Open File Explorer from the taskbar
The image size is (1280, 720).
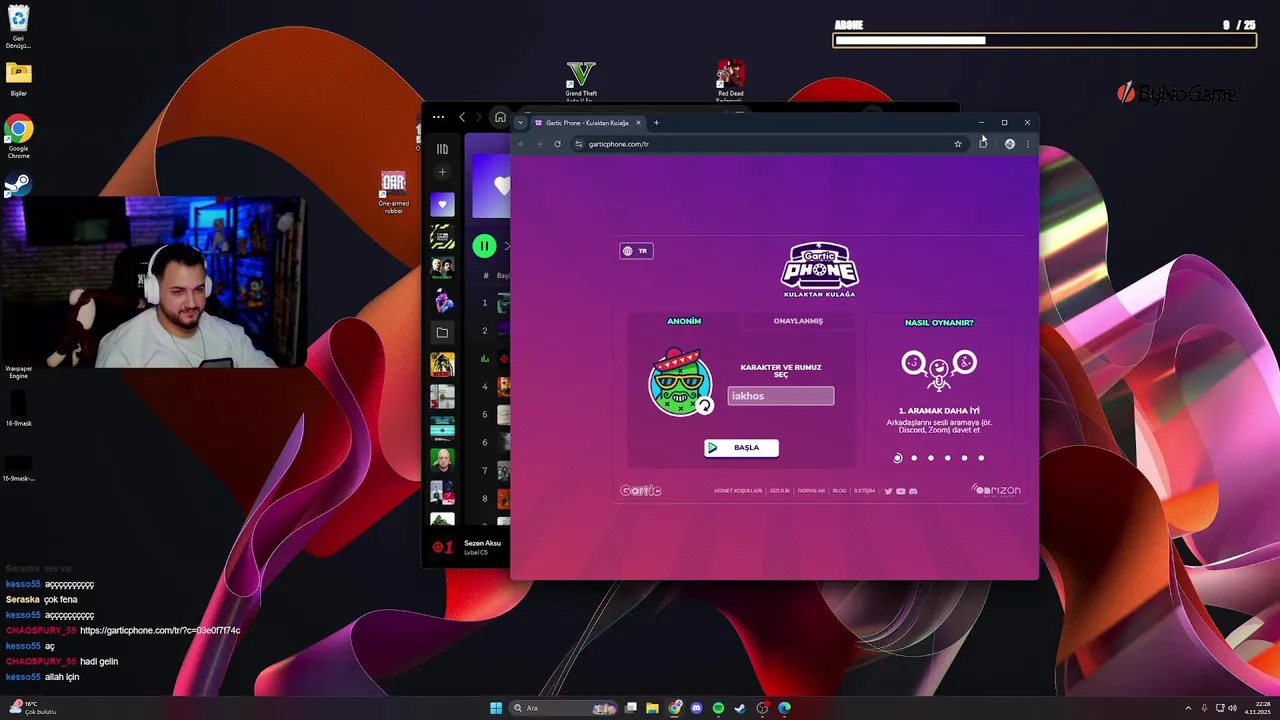652,708
